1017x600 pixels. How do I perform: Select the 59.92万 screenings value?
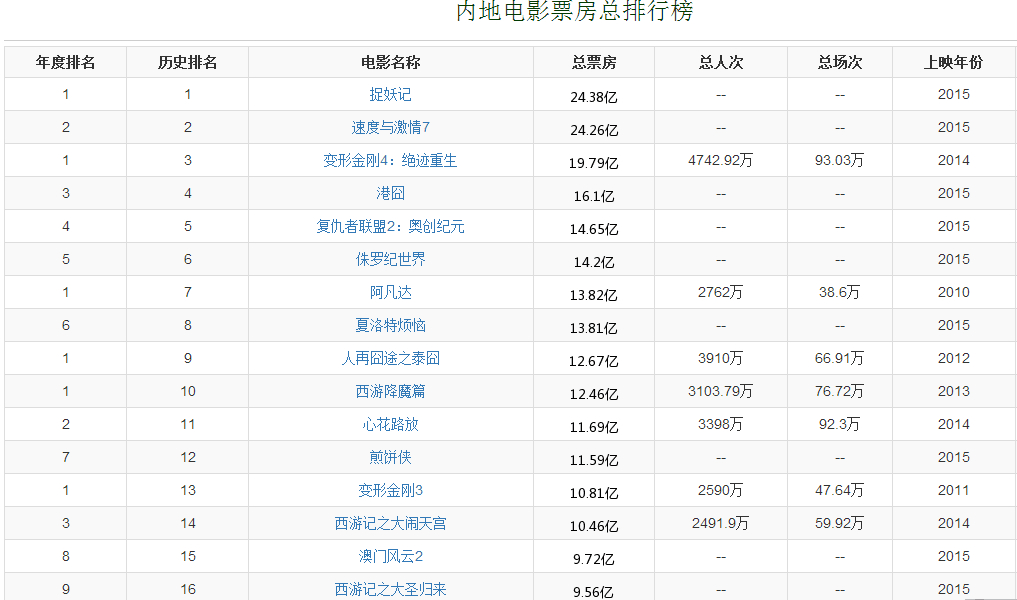[x=840, y=523]
